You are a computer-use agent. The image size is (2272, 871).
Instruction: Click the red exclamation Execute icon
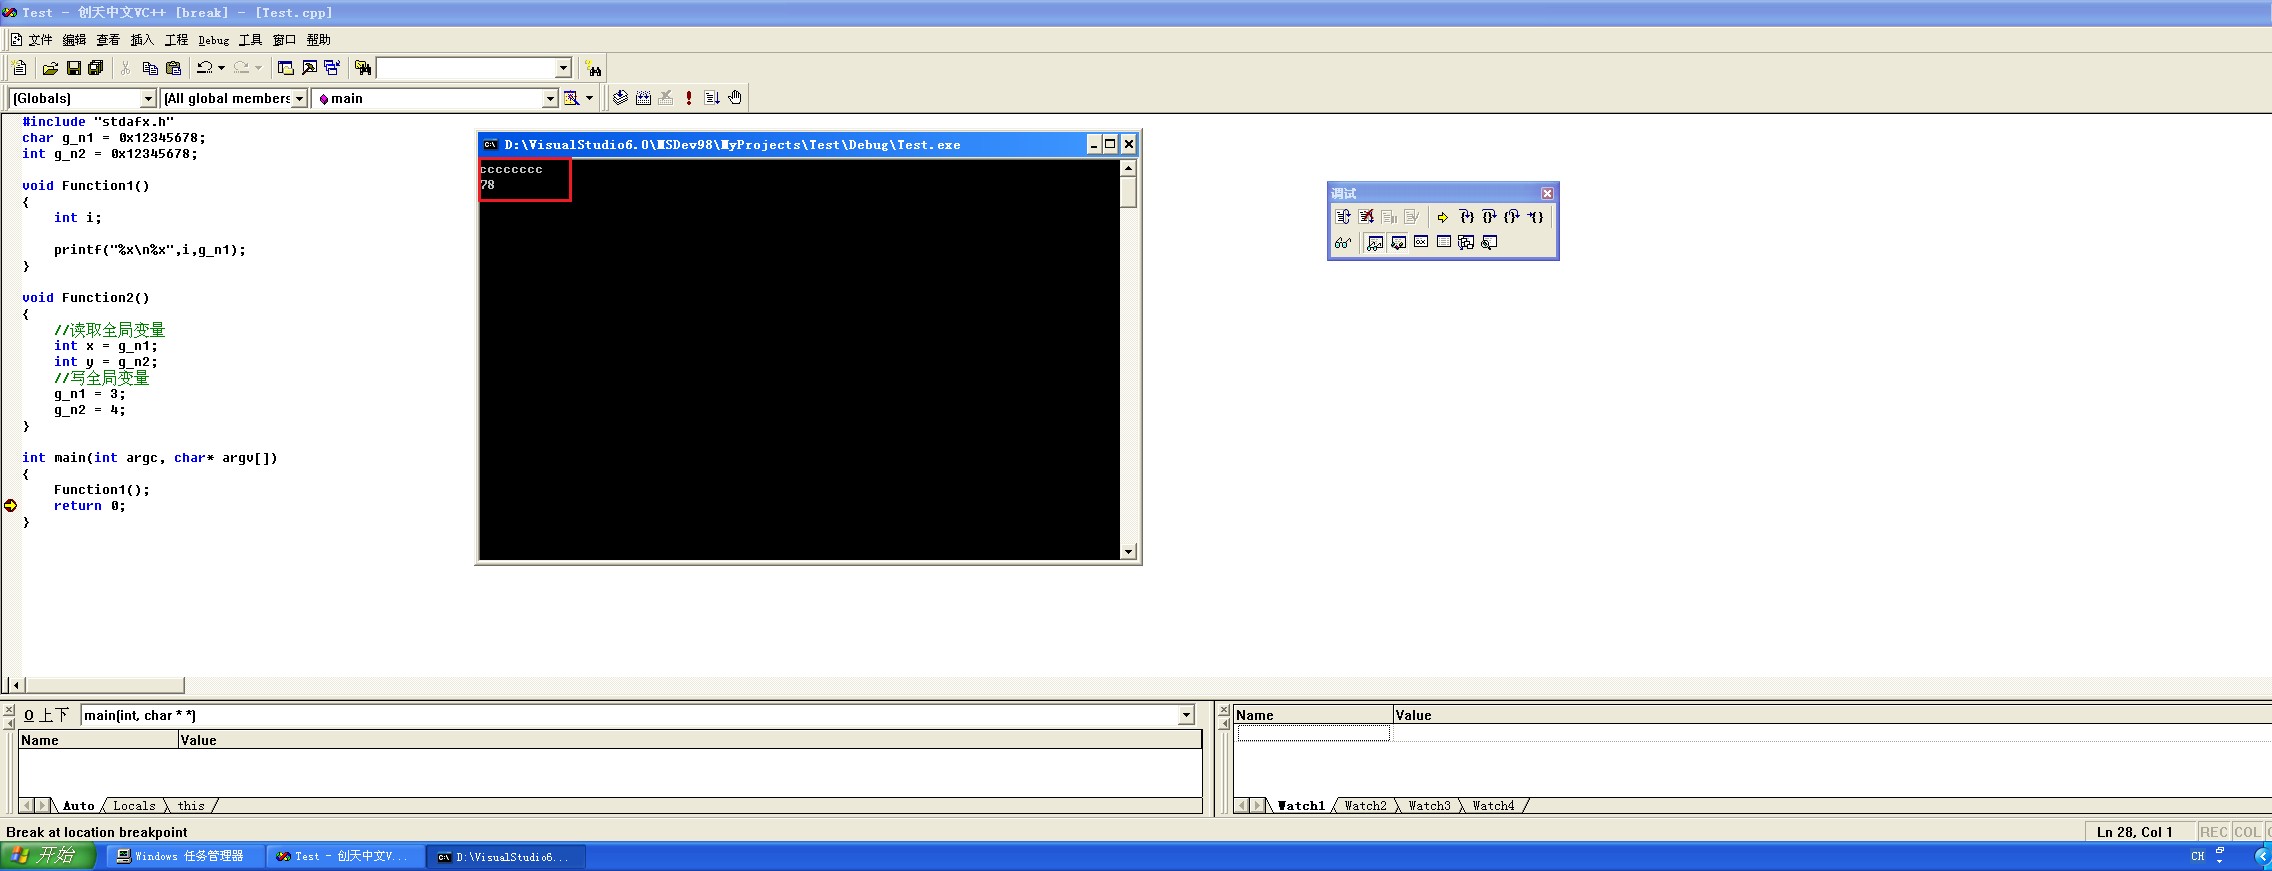click(x=689, y=98)
